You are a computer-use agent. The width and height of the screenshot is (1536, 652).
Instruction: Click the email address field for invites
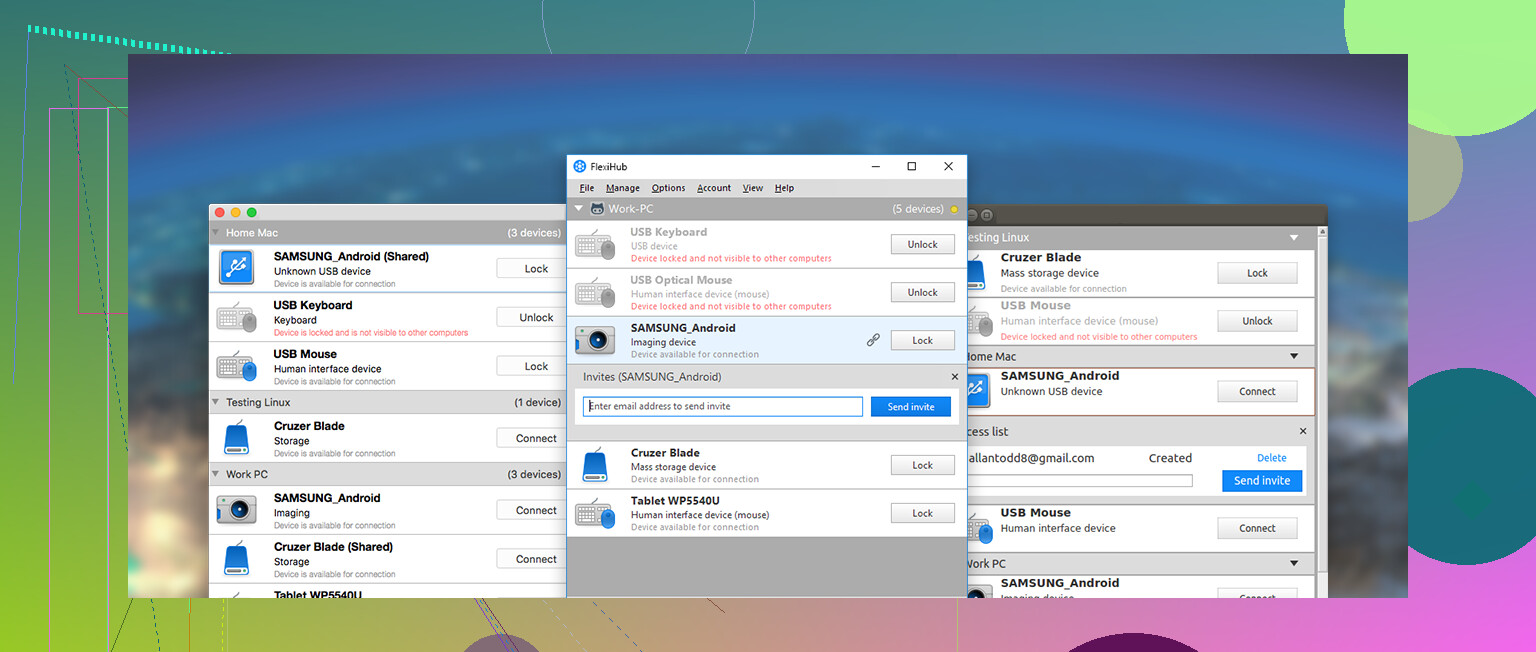[722, 407]
